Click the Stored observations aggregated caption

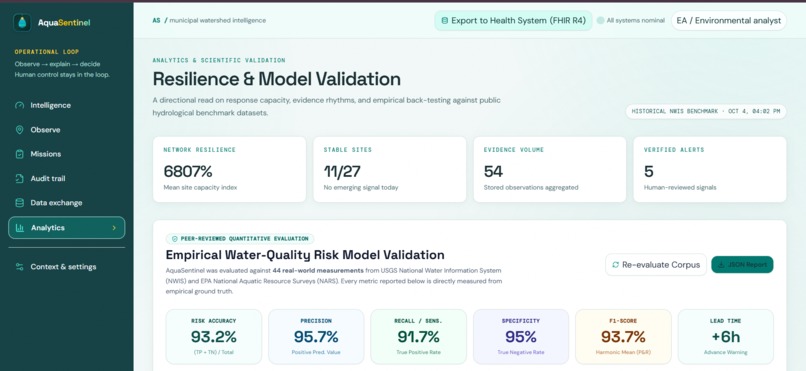531,188
